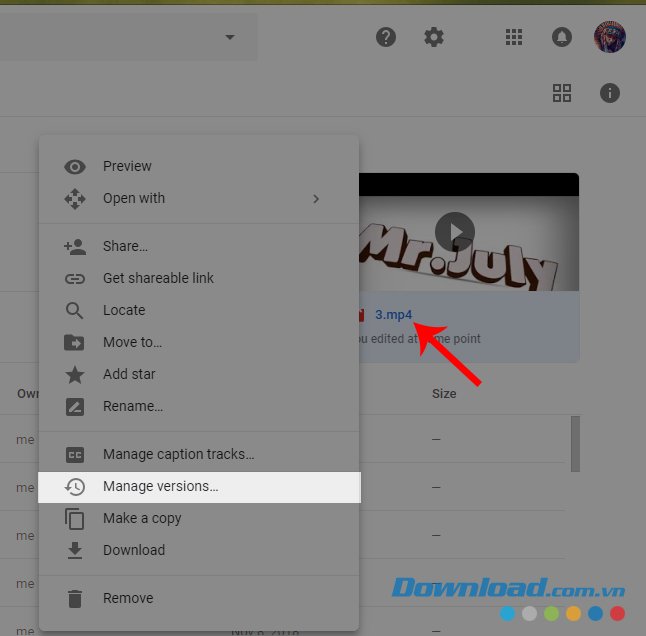Screen dimensions: 646x636
Task: Click the file list vertical scrollbar
Action: (575, 442)
